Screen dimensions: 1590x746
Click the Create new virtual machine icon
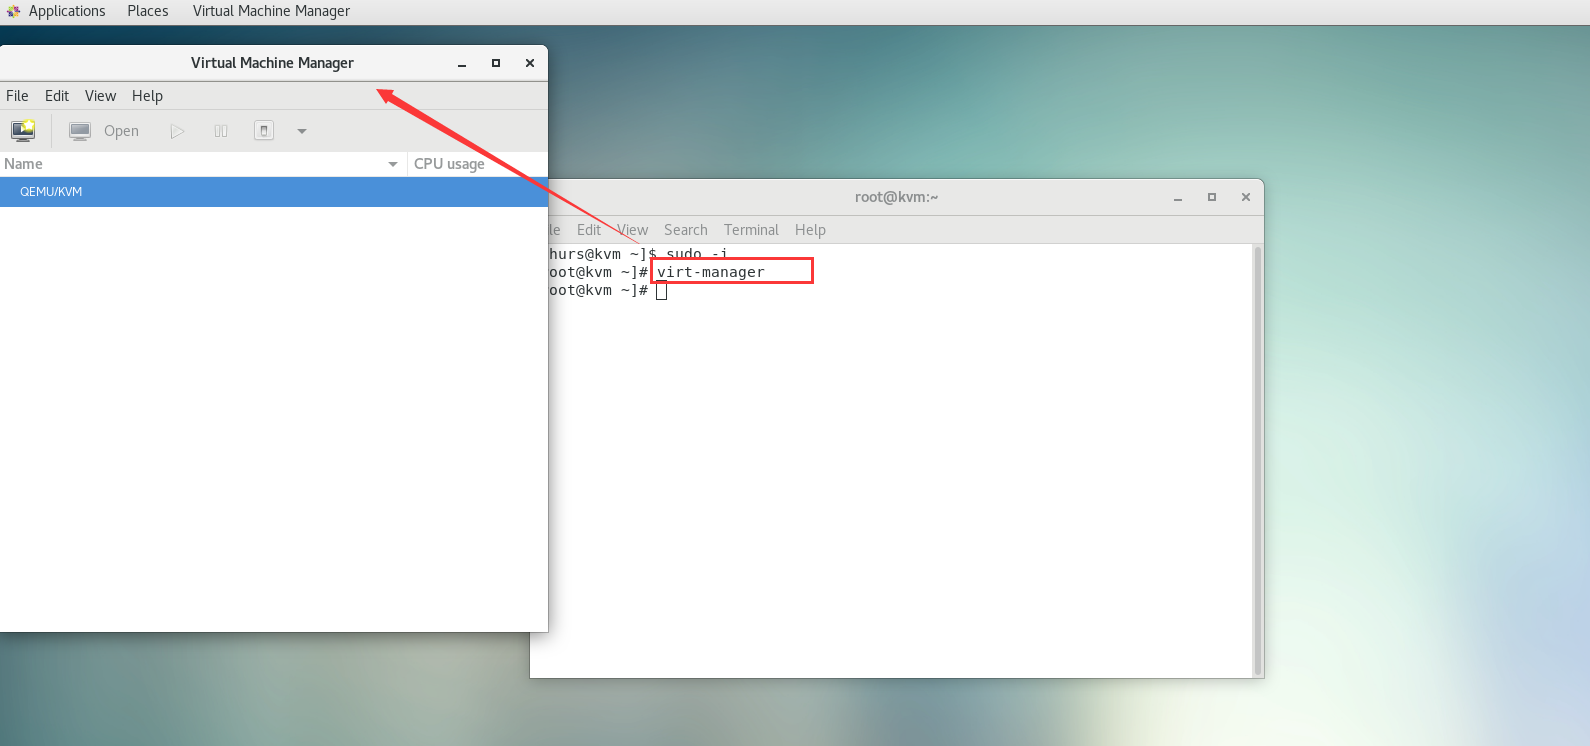click(x=23, y=131)
